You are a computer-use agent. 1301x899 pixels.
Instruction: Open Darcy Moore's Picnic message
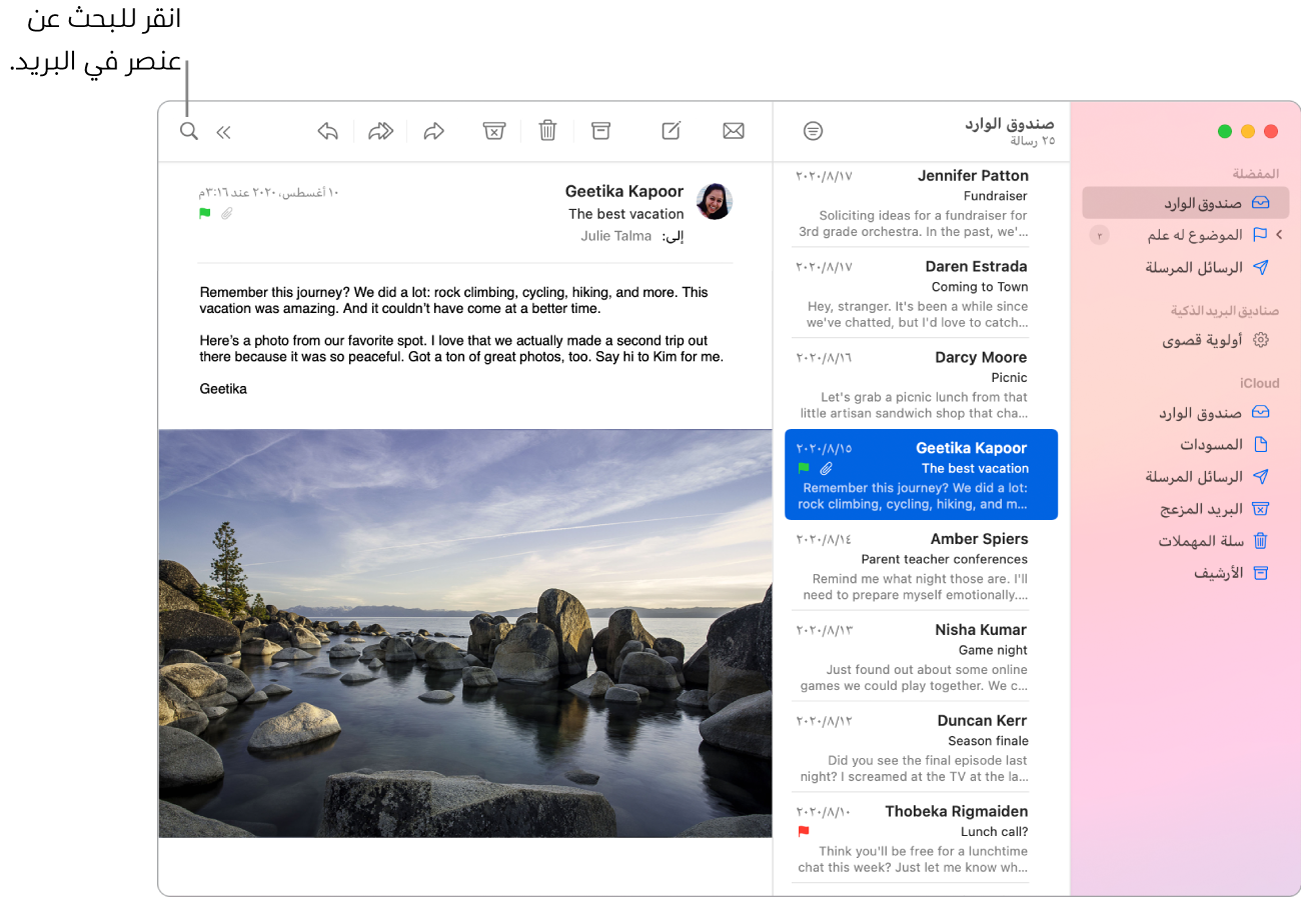pyautogui.click(x=912, y=384)
